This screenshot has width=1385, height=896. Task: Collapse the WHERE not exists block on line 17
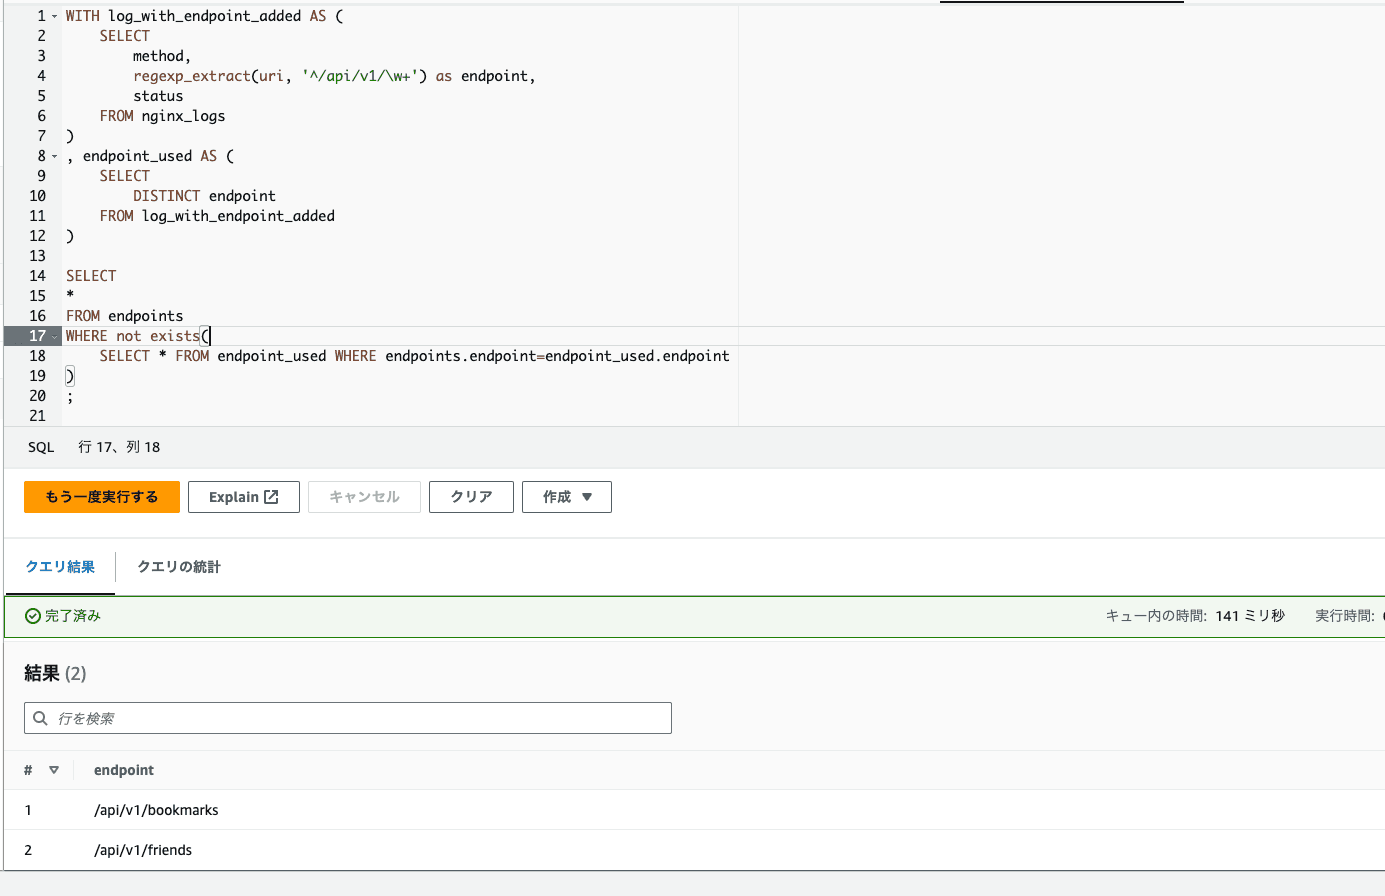coord(55,337)
